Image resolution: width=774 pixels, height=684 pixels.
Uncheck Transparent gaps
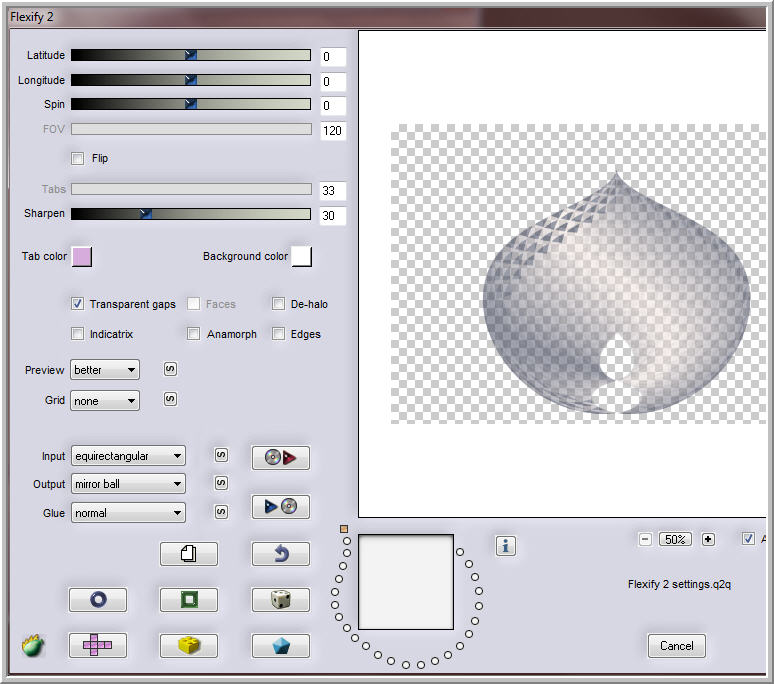tap(77, 304)
